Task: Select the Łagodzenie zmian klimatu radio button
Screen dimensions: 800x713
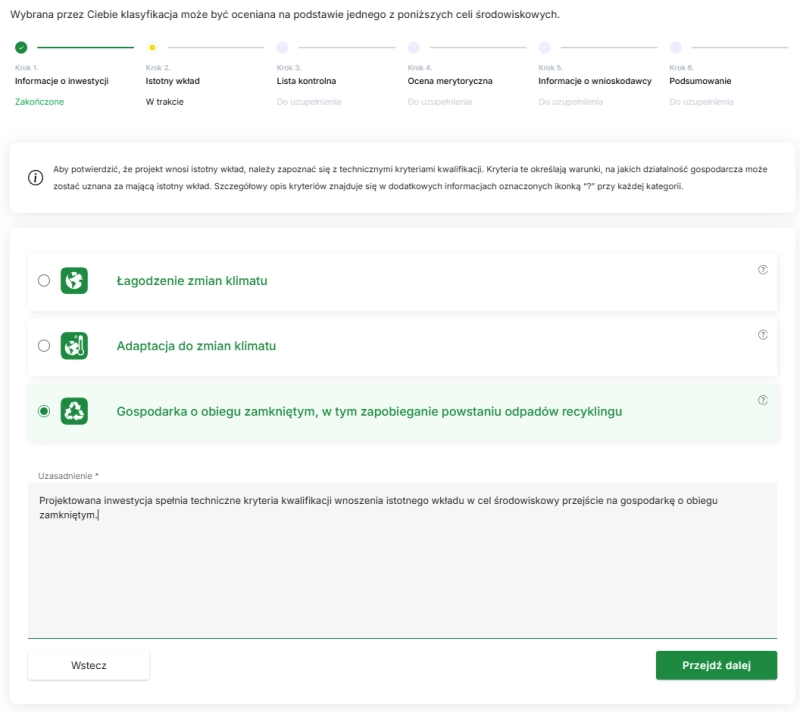Action: pos(44,281)
